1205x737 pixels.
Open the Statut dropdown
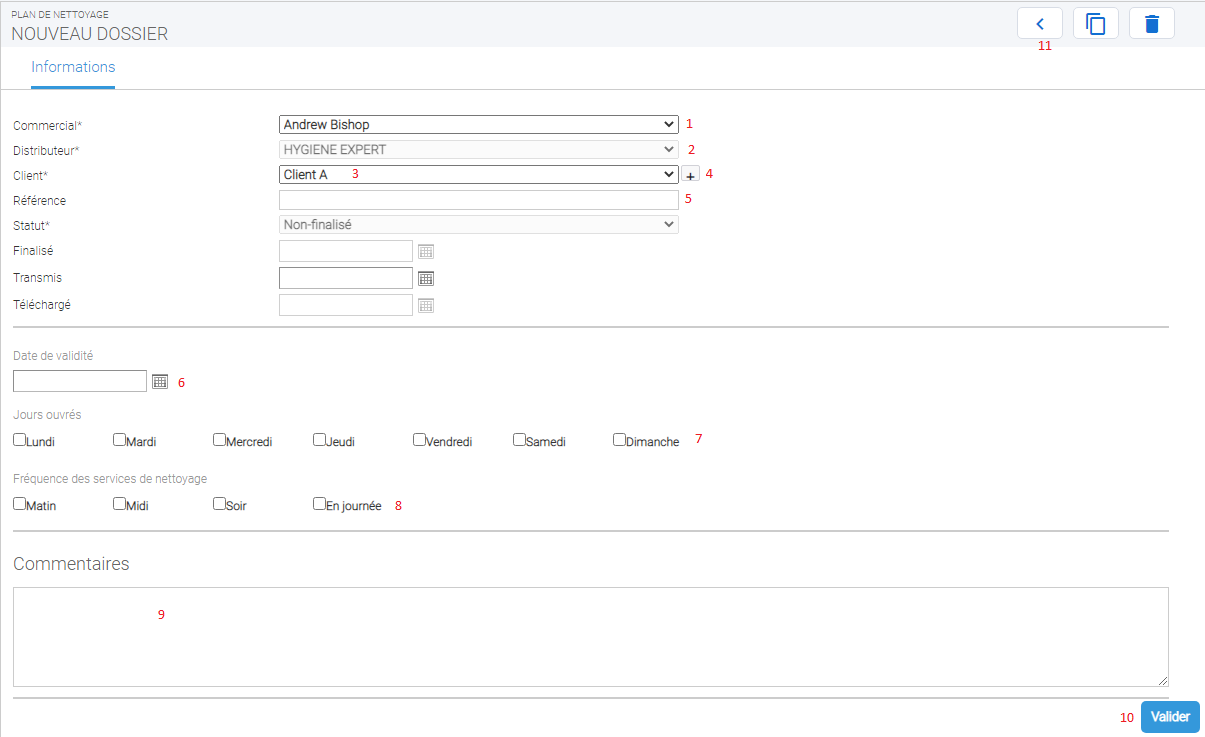[x=478, y=225]
